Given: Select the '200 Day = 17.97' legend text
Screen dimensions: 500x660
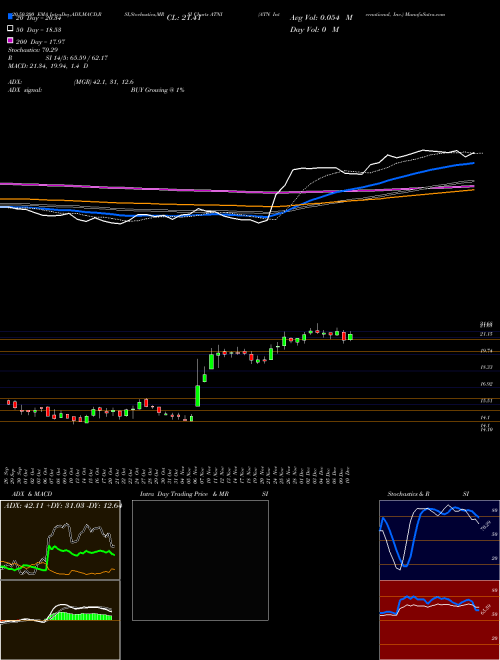Looking at the screenshot, I should [40, 42].
